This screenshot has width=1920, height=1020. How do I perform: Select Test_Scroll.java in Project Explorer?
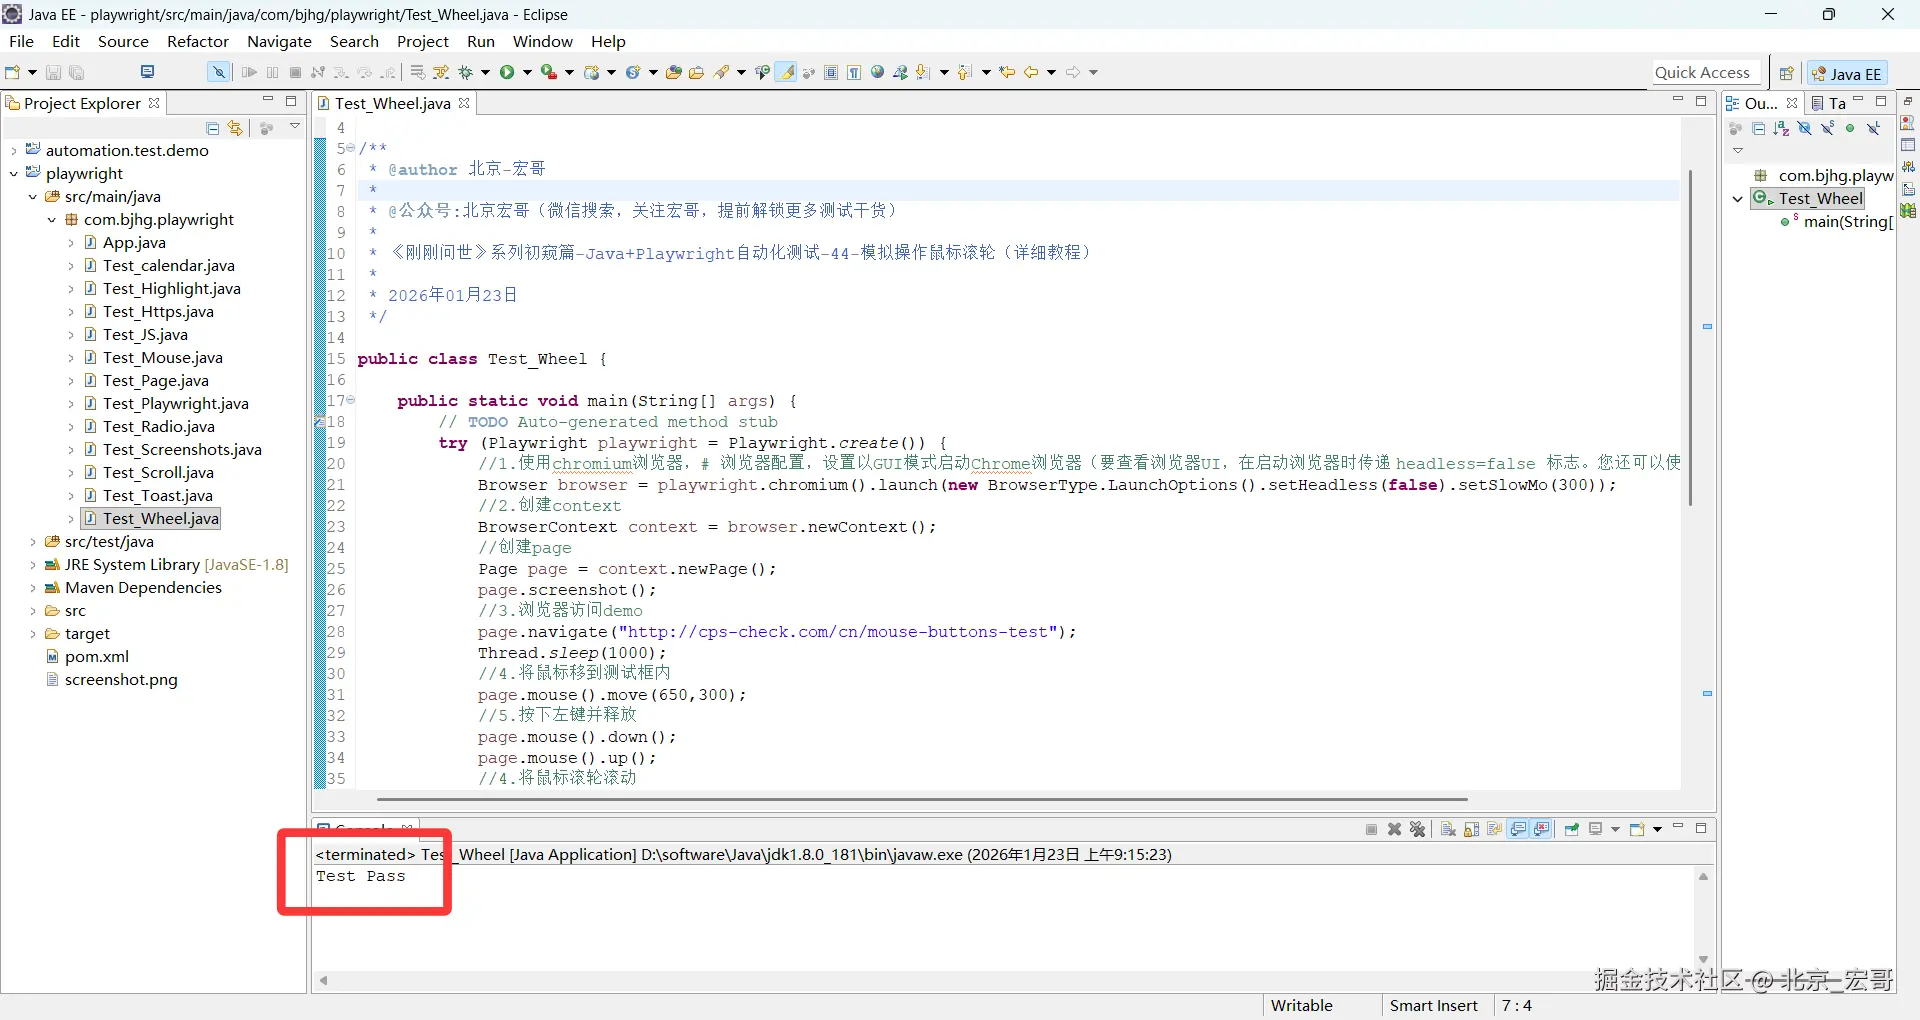158,473
